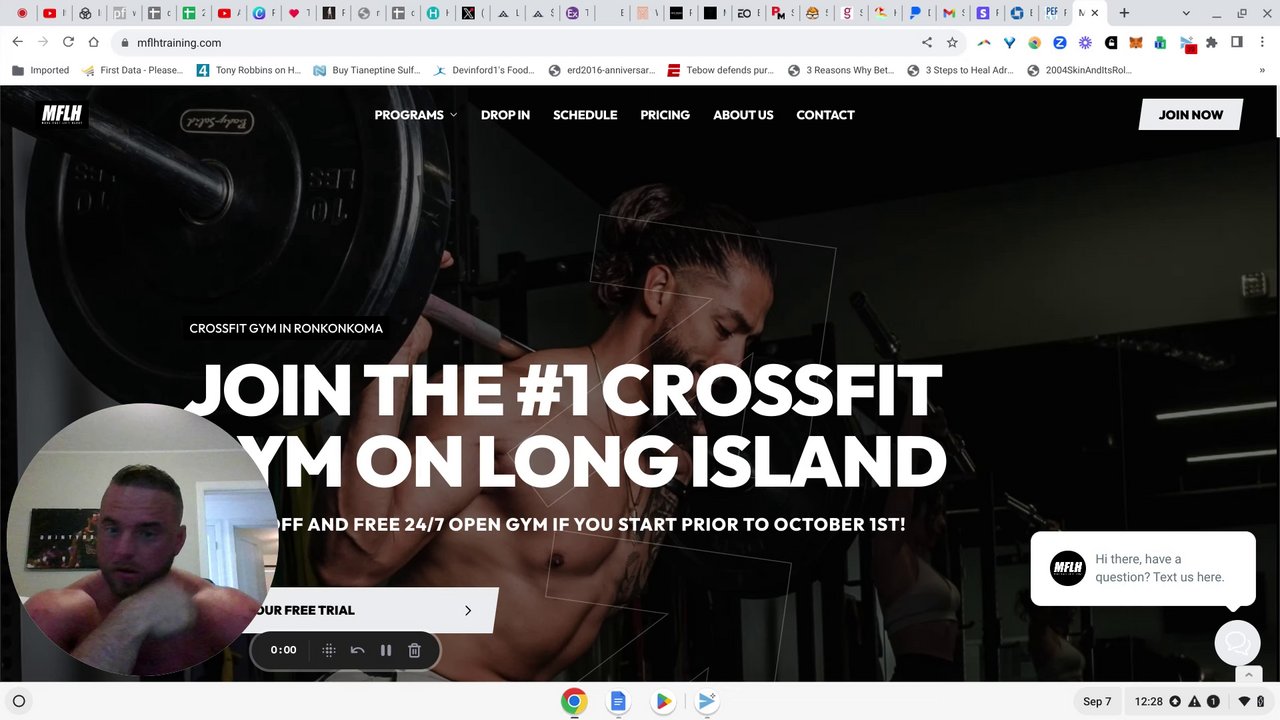Start your free trial button
The height and width of the screenshot is (720, 1280).
pyautogui.click(x=370, y=610)
